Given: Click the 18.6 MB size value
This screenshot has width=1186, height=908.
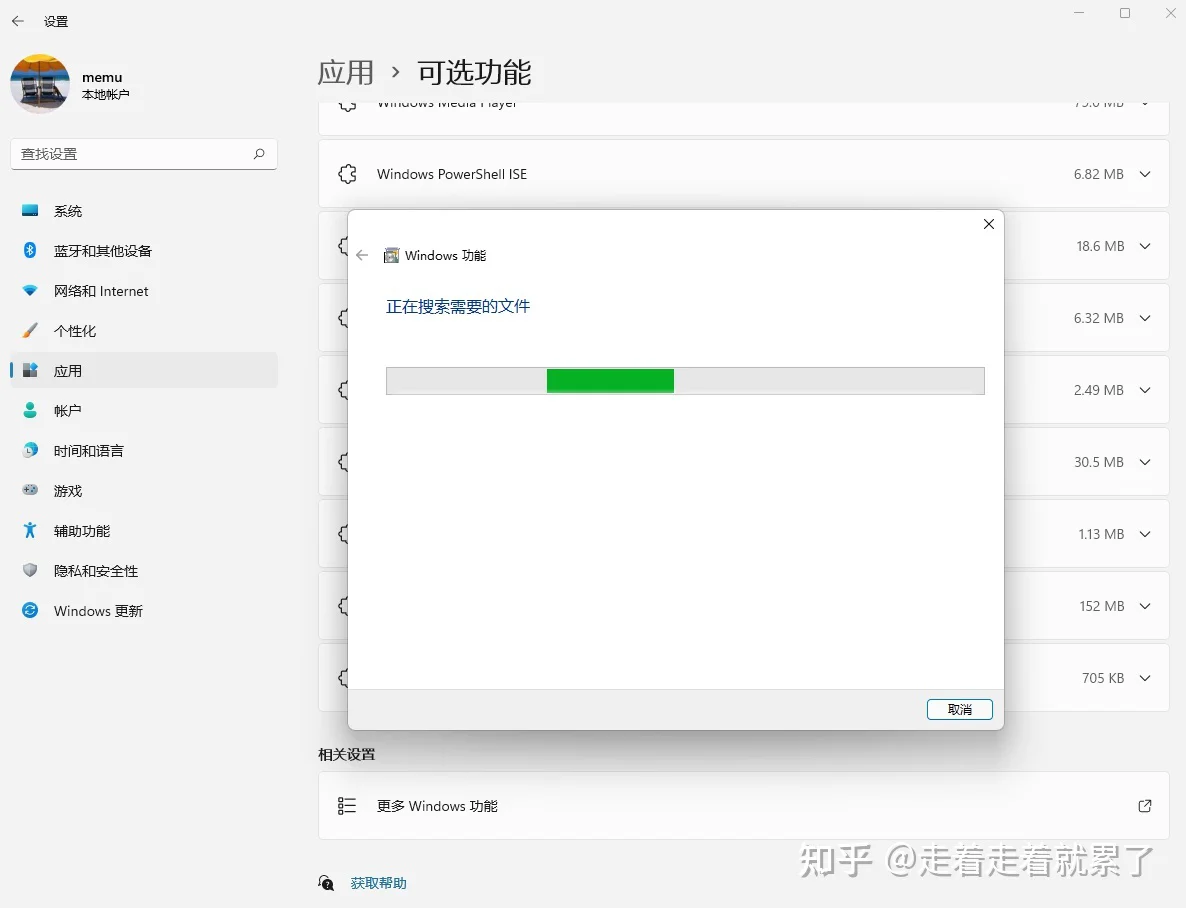Looking at the screenshot, I should tap(1101, 246).
